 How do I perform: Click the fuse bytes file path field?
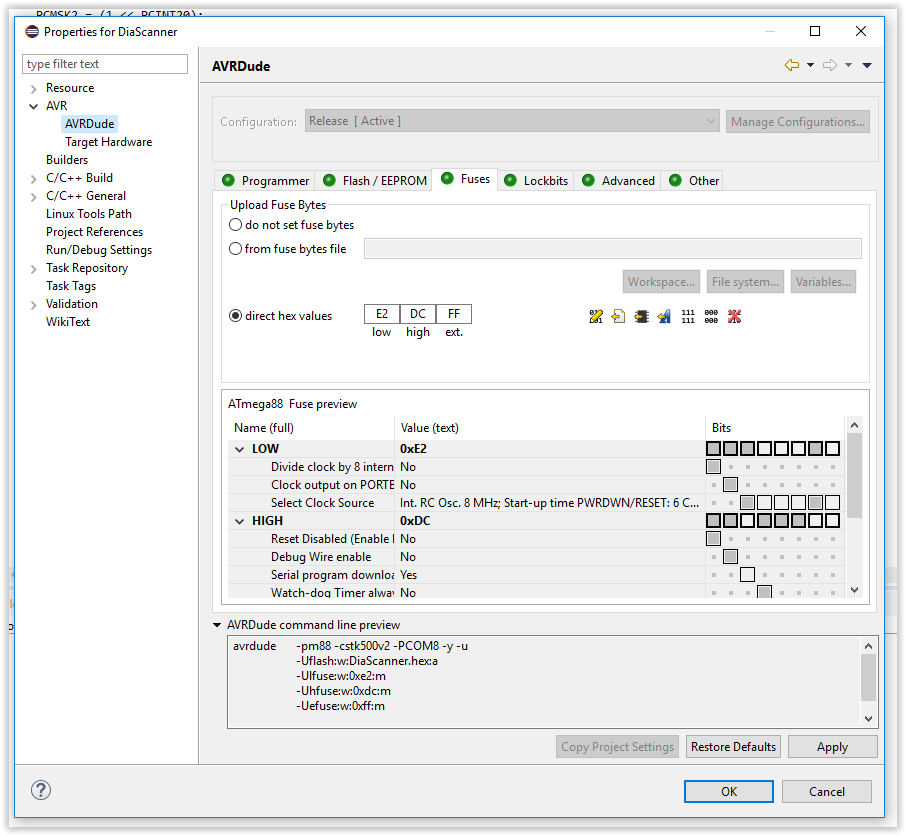612,249
